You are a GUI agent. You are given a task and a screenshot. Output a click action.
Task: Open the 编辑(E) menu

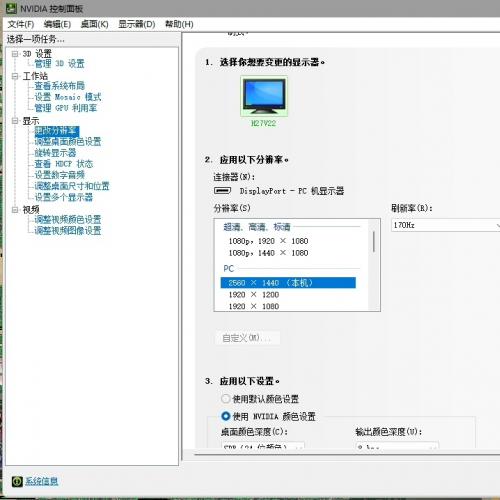57,24
